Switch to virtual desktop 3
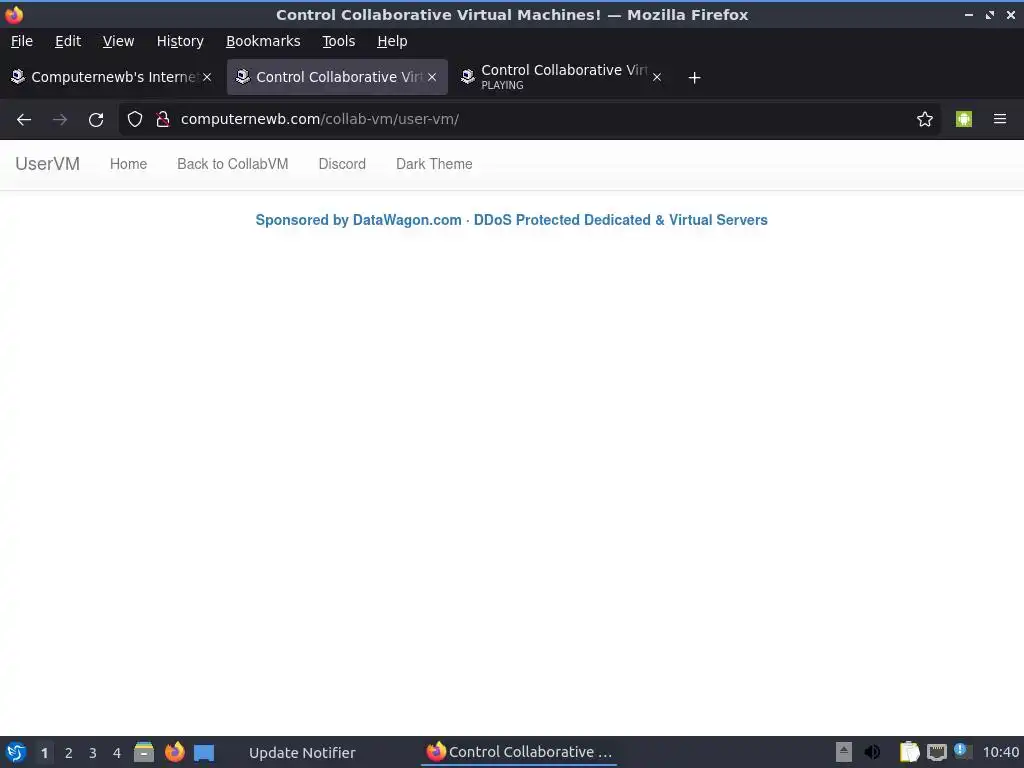The width and height of the screenshot is (1024, 768). (x=93, y=753)
